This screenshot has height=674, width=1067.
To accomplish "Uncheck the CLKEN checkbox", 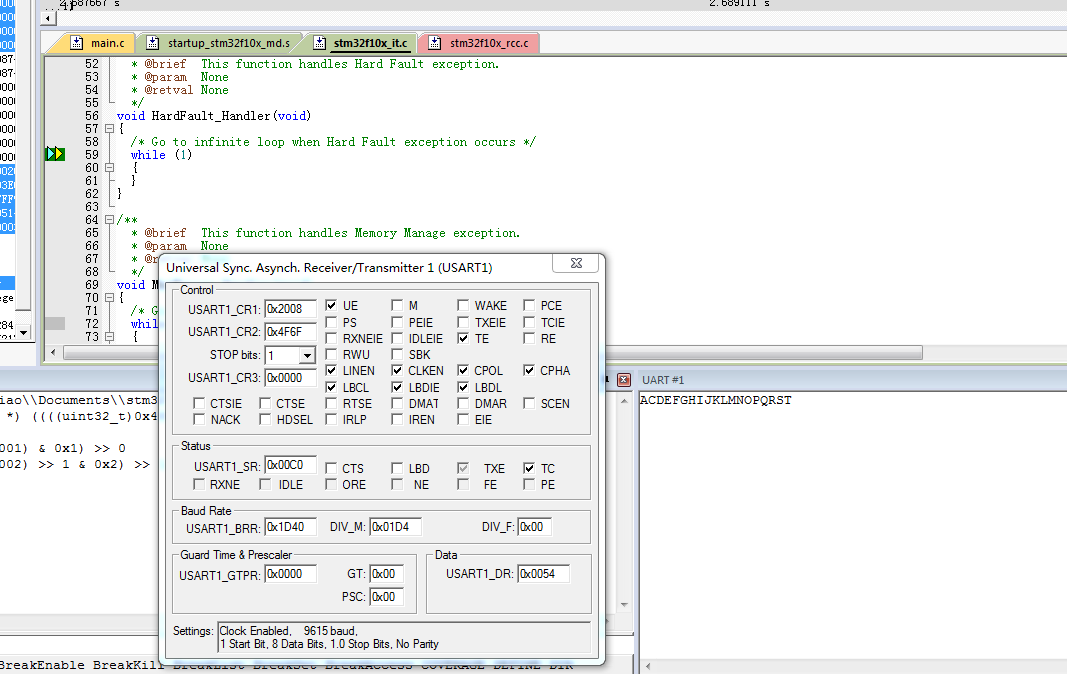I will pos(398,371).
